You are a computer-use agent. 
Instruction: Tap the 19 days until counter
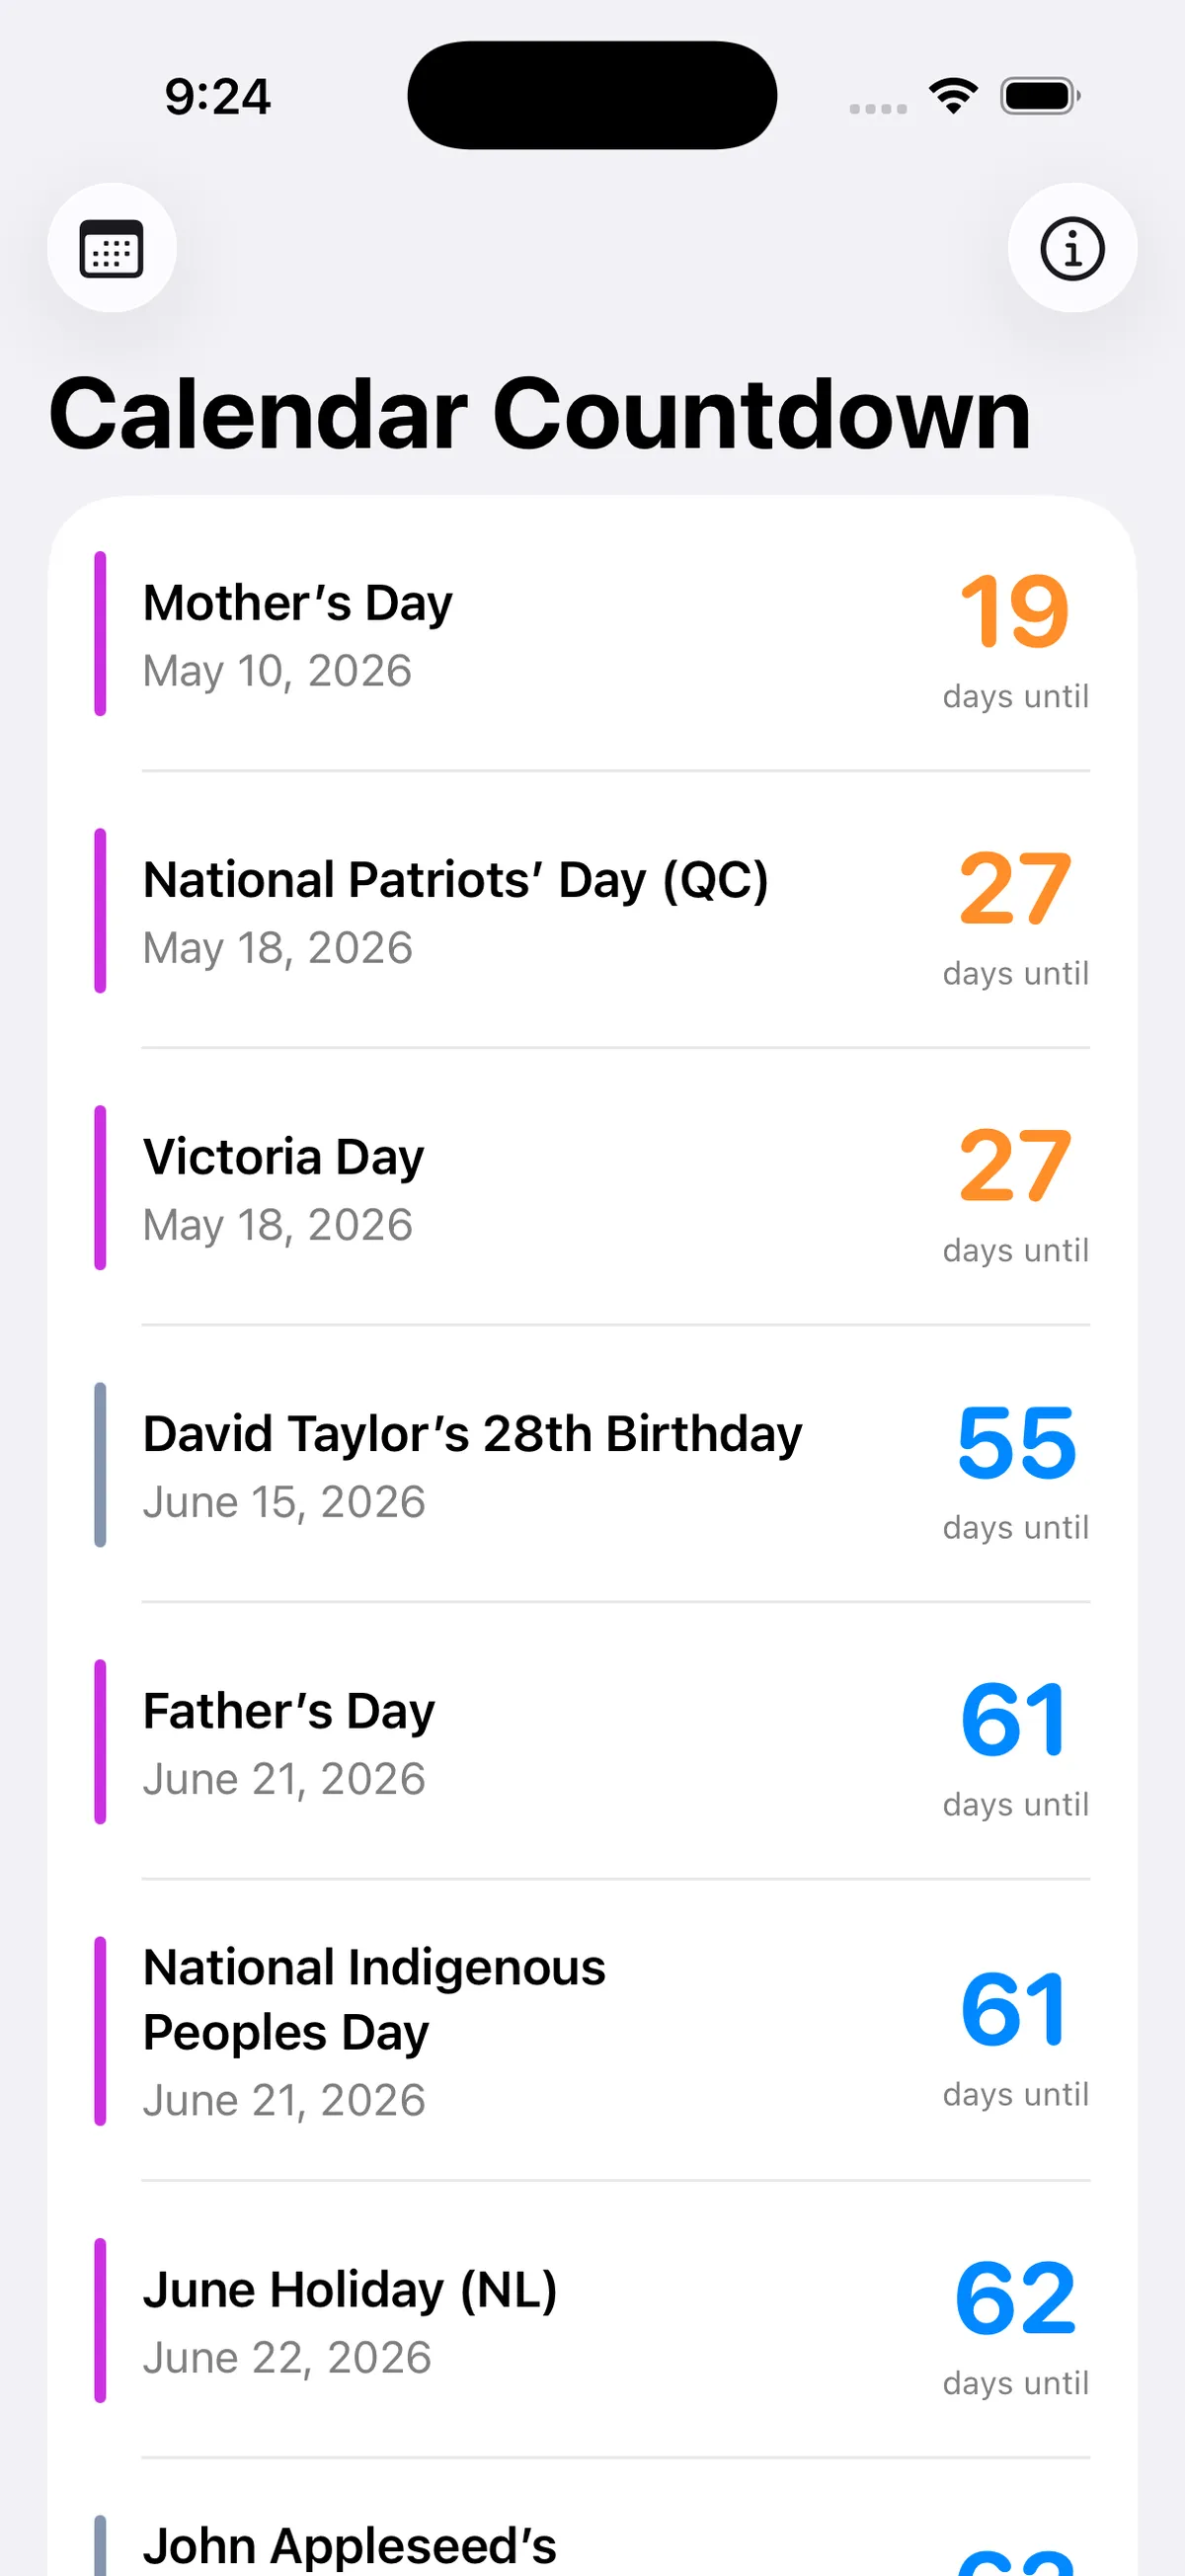1015,635
